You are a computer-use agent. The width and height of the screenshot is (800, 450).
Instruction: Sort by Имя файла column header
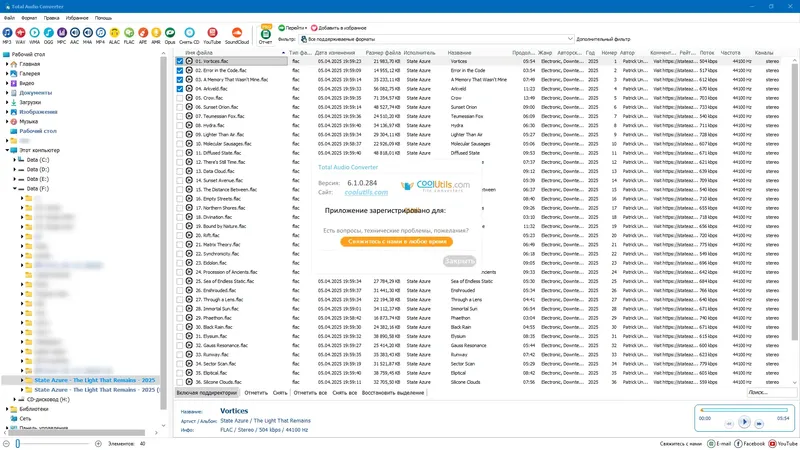231,53
